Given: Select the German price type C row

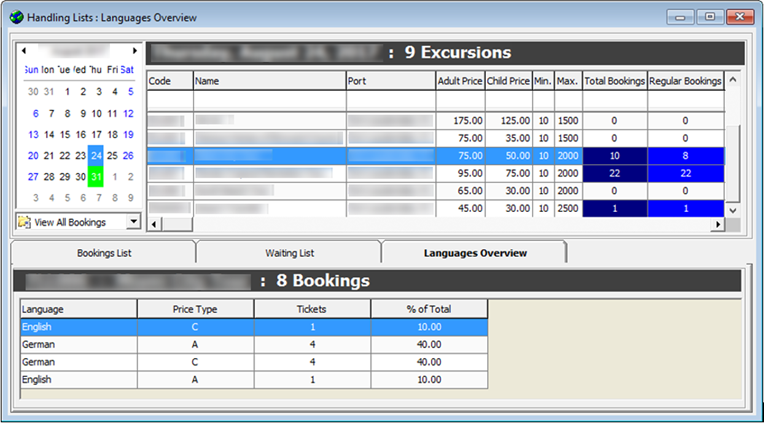Looking at the screenshot, I should coord(254,362).
